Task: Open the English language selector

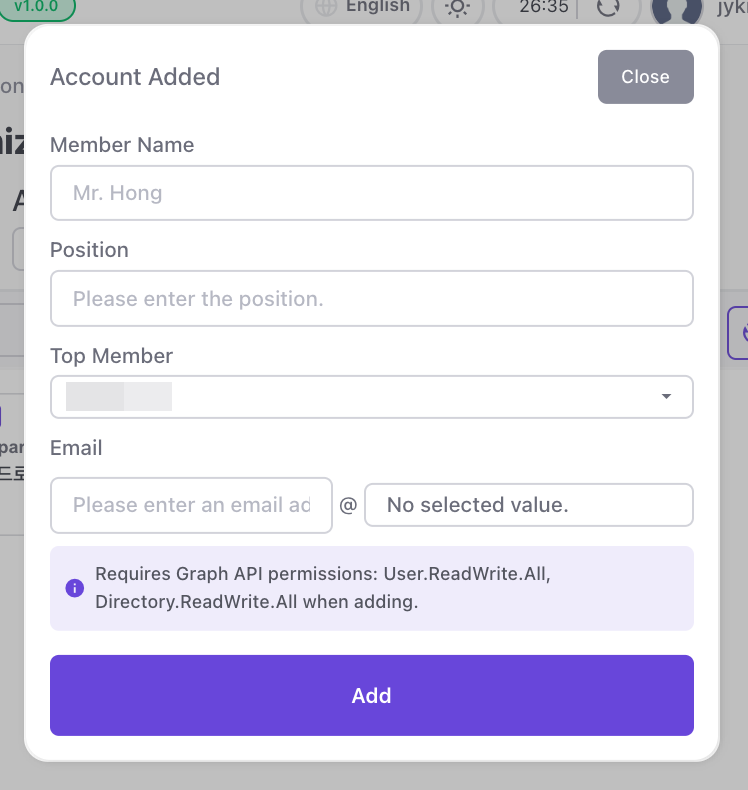Action: [x=377, y=7]
